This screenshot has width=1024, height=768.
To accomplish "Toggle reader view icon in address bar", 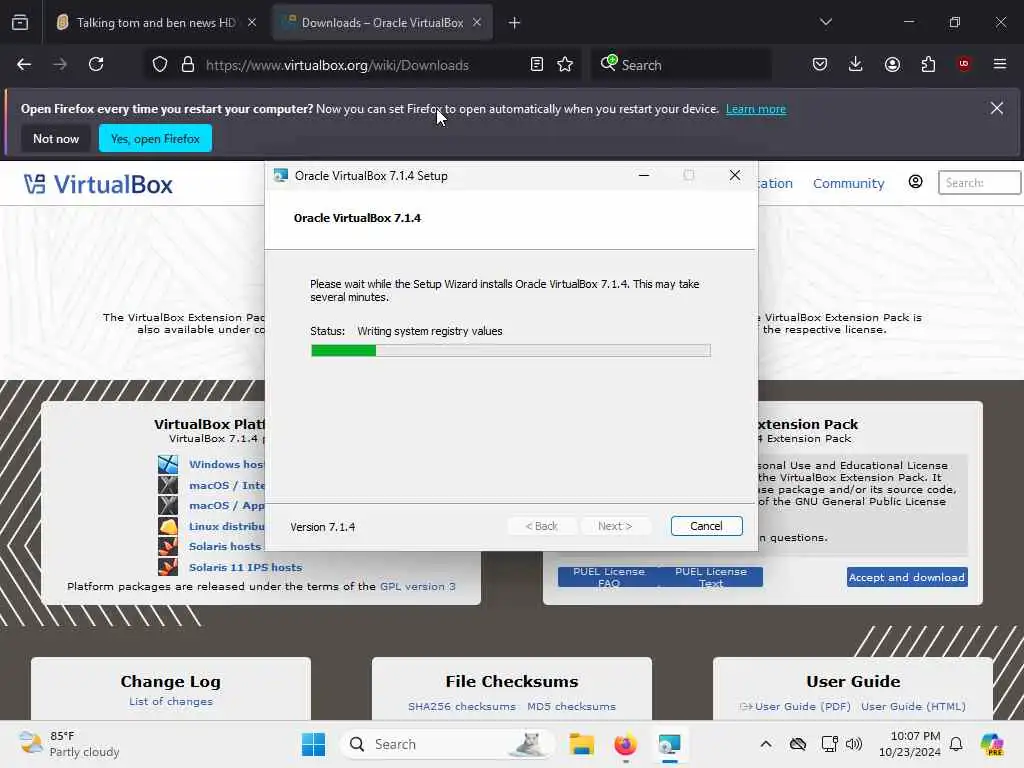I will point(537,64).
